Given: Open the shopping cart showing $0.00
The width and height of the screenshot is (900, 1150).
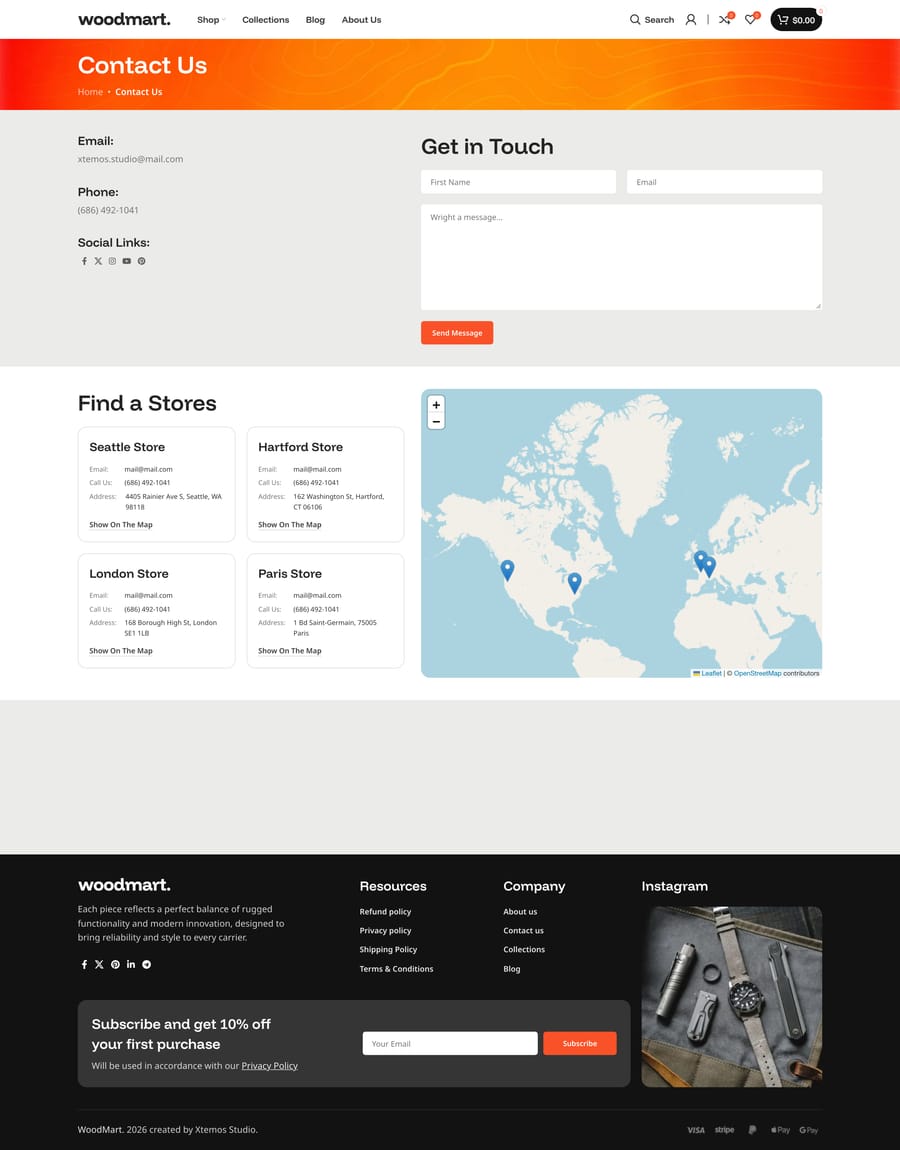Looking at the screenshot, I should (796, 20).
